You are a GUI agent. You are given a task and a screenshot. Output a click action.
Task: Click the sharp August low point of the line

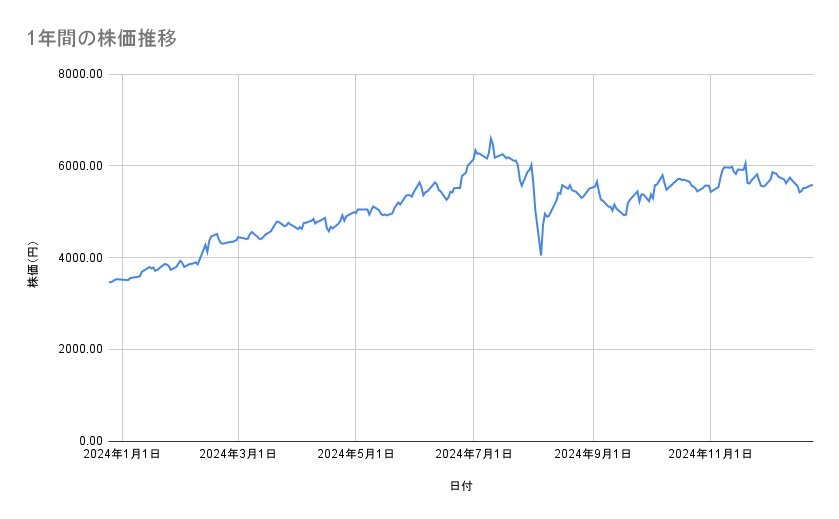[x=541, y=255]
